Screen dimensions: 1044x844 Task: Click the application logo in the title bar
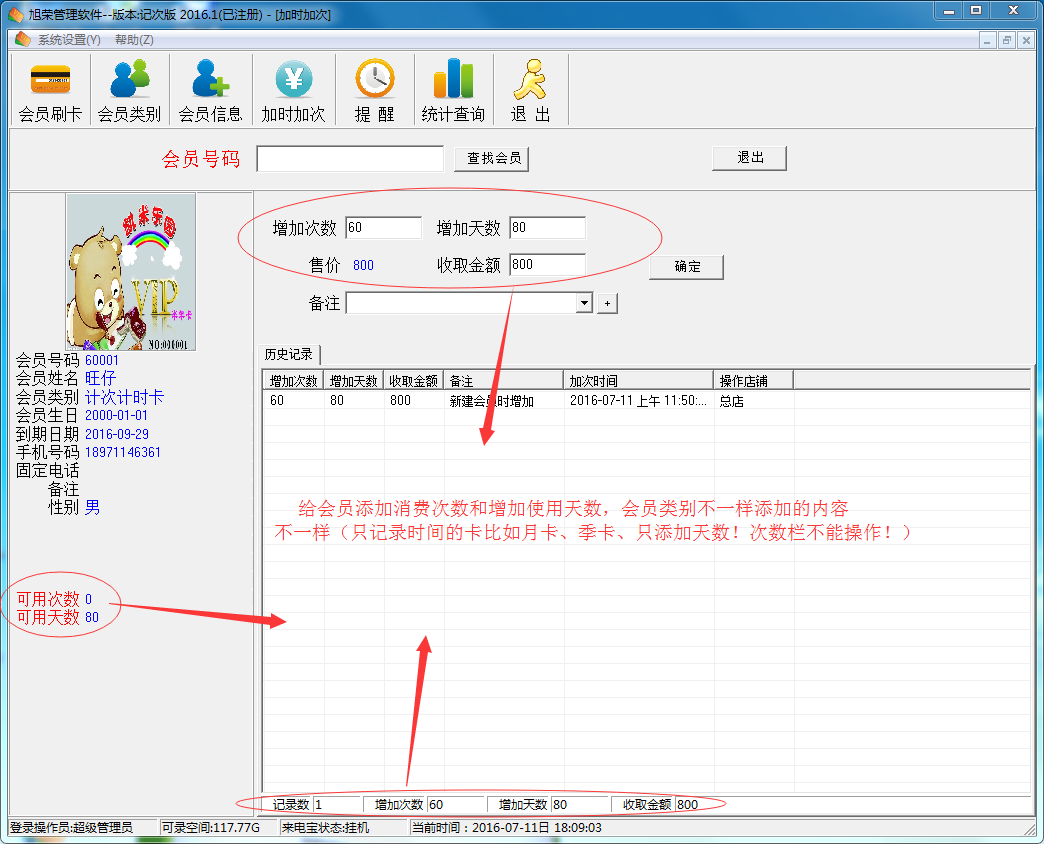14,13
